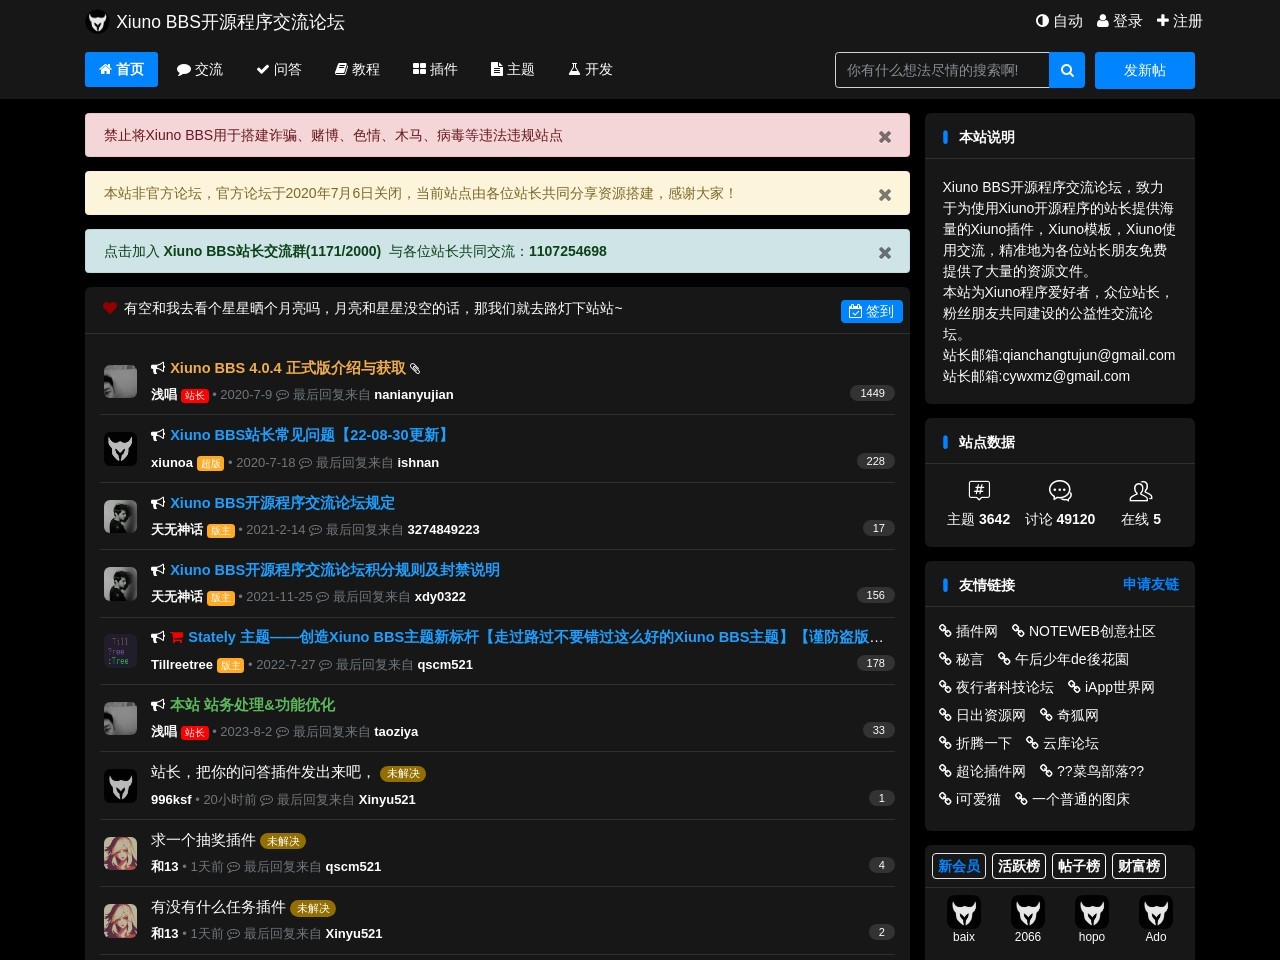Open the 问答 section

pyautogui.click(x=279, y=69)
